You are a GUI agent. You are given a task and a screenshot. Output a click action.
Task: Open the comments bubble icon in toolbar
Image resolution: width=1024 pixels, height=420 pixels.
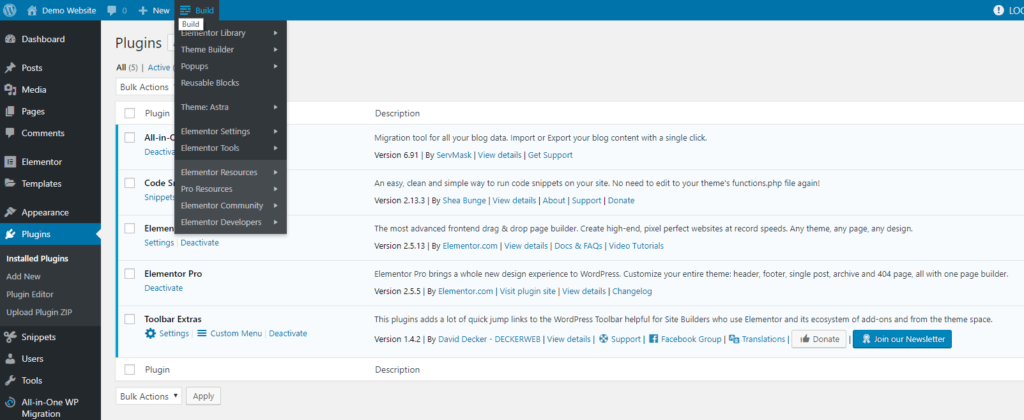pos(112,10)
